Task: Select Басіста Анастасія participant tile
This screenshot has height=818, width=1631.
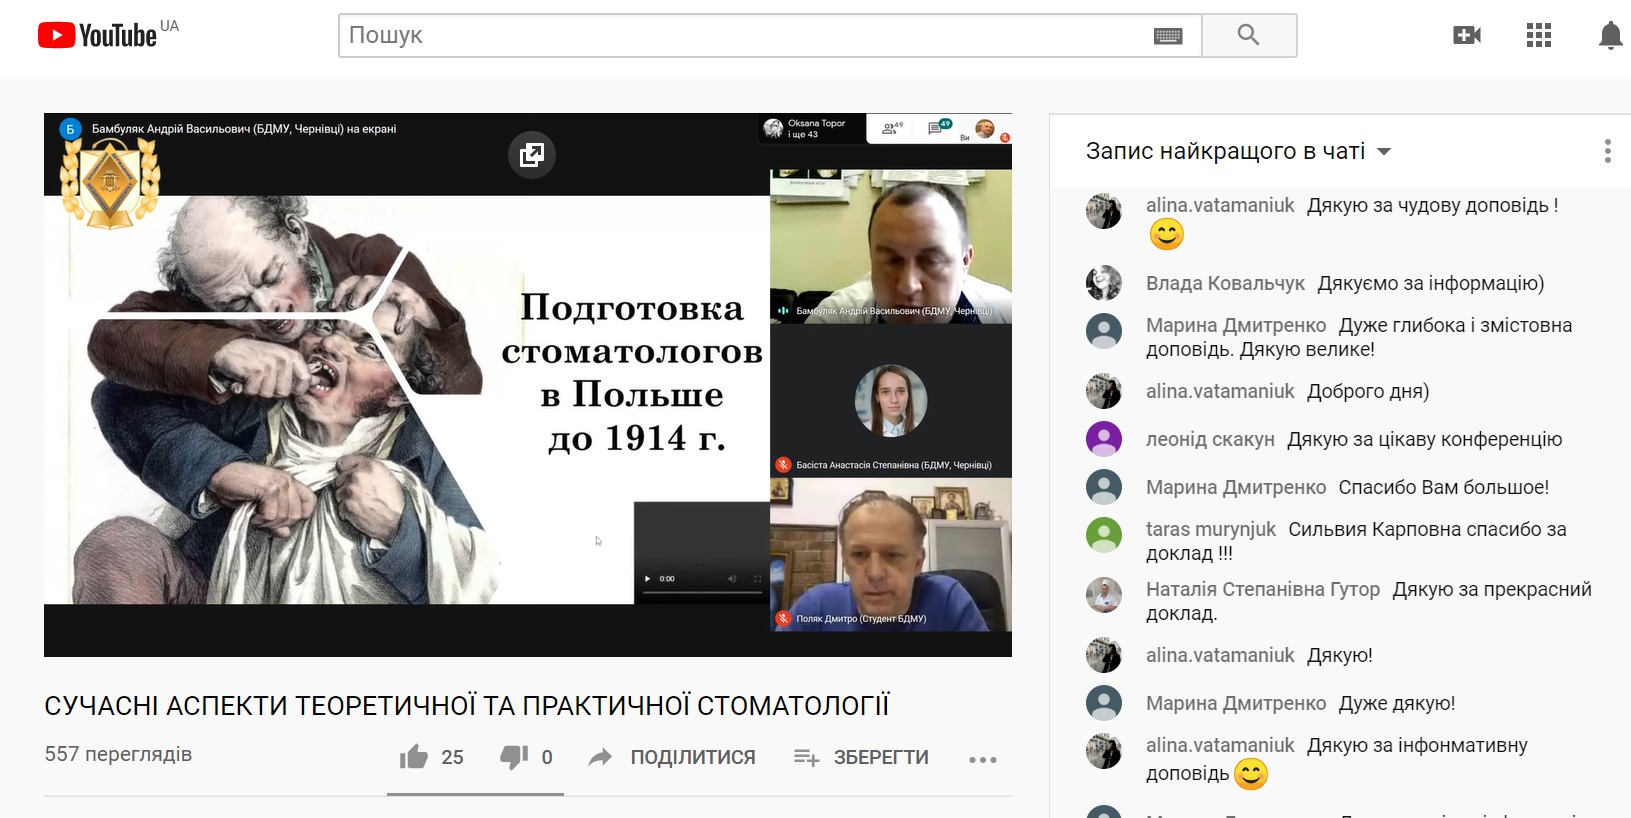Action: (x=891, y=400)
